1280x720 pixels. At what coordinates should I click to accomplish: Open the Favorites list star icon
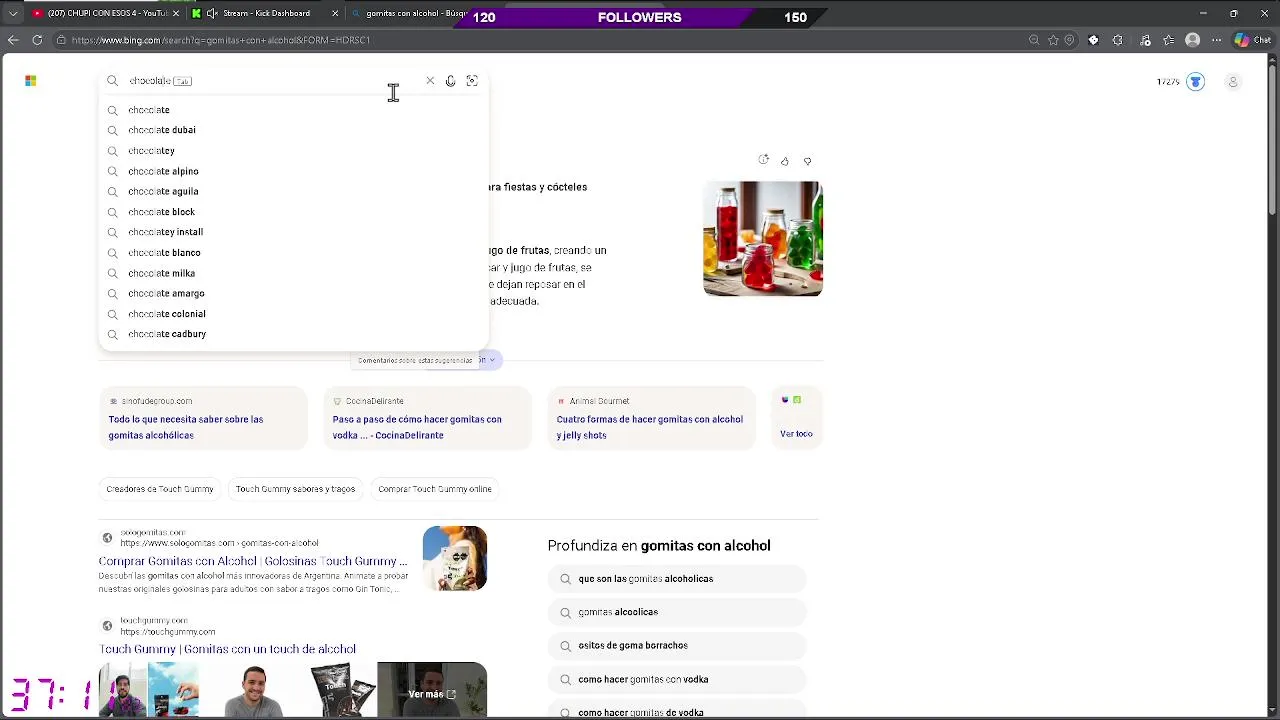1168,40
